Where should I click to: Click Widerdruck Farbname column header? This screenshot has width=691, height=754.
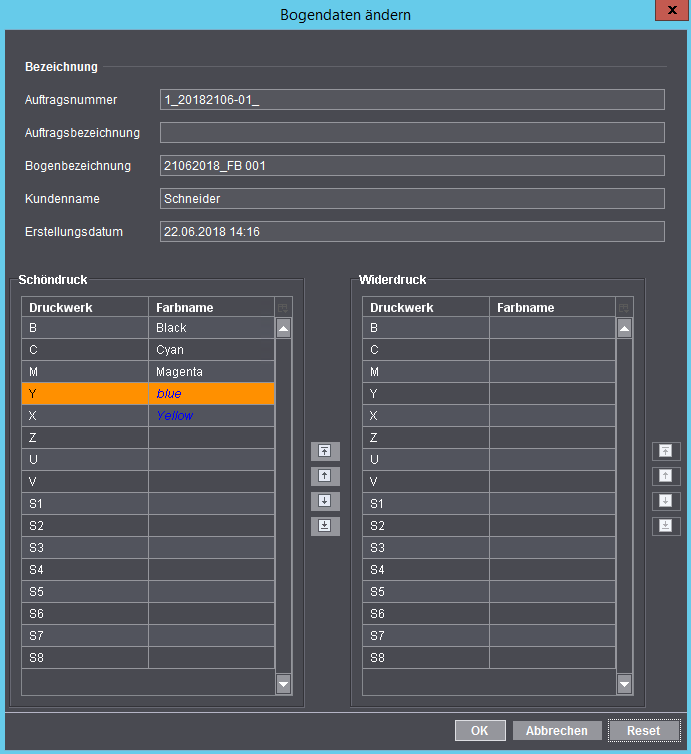[553, 308]
